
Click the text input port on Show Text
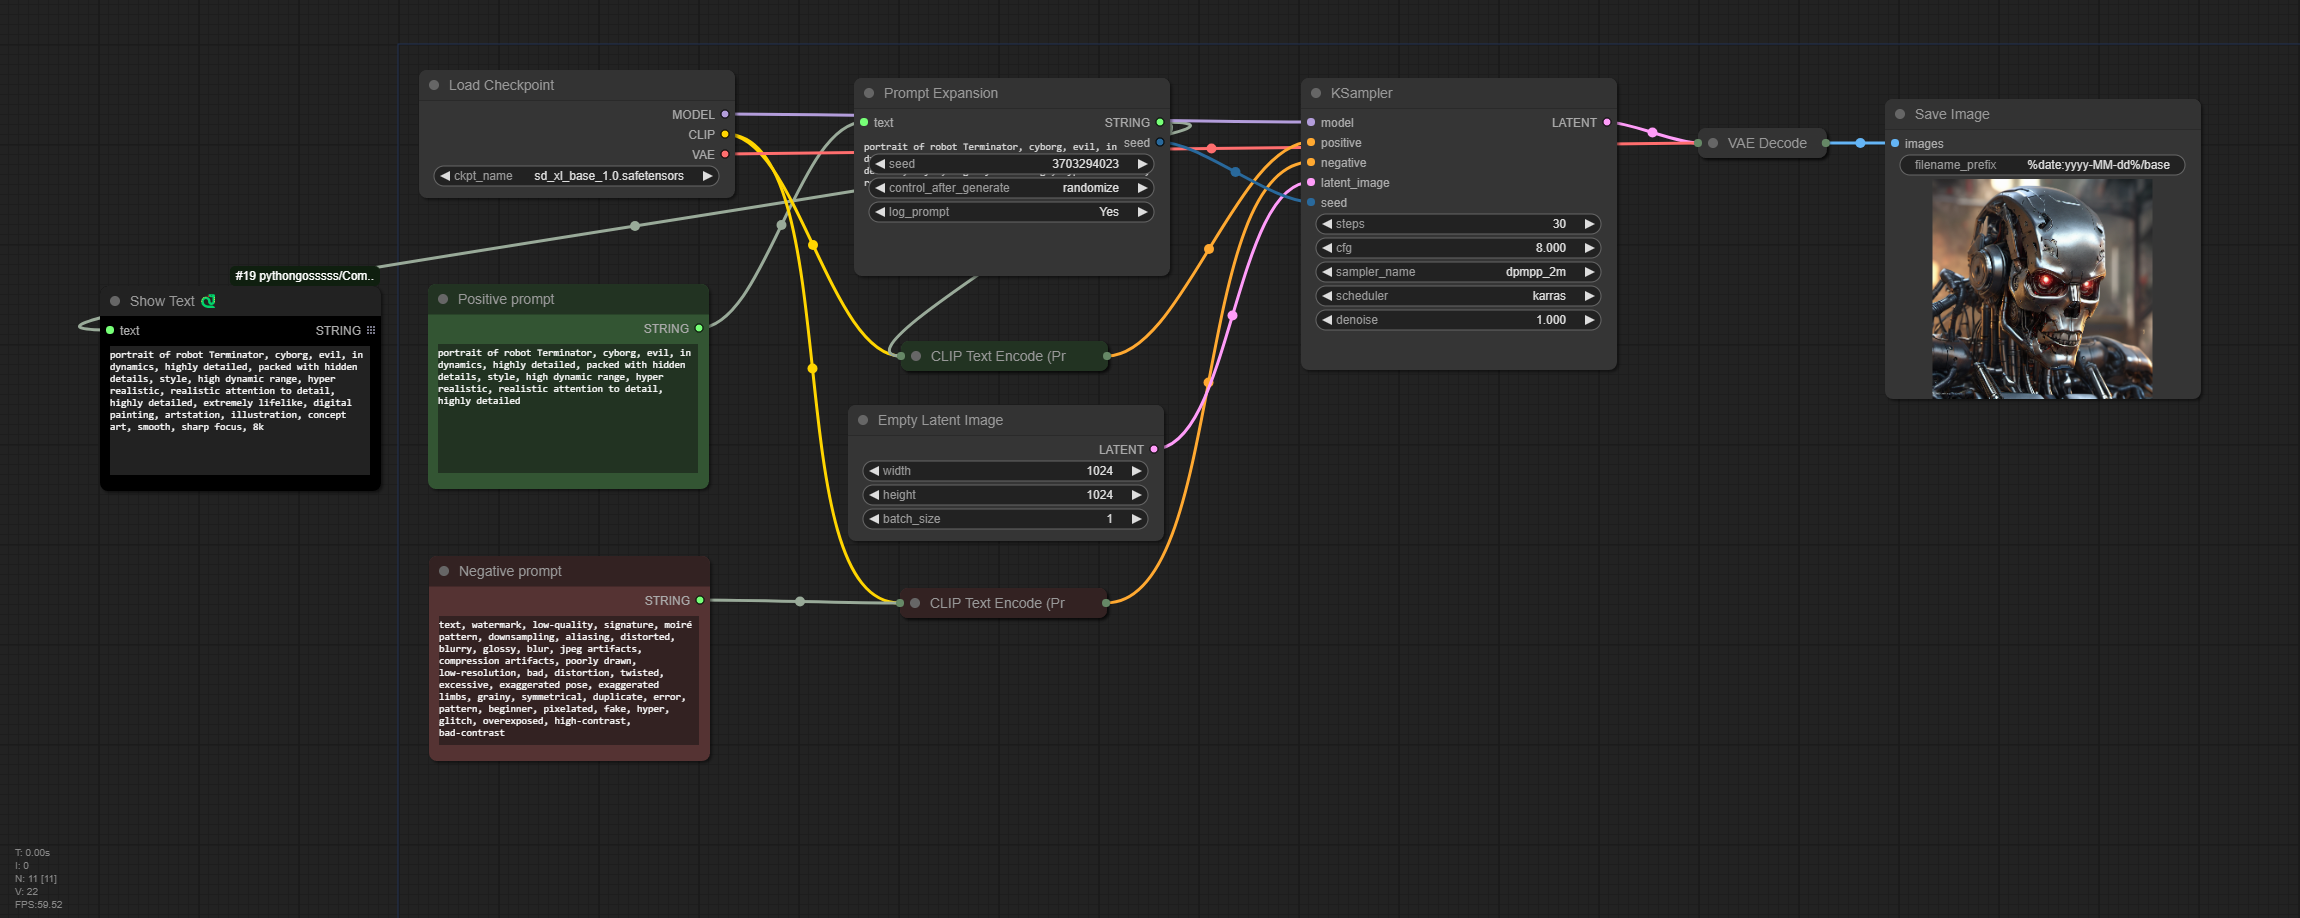[x=110, y=330]
